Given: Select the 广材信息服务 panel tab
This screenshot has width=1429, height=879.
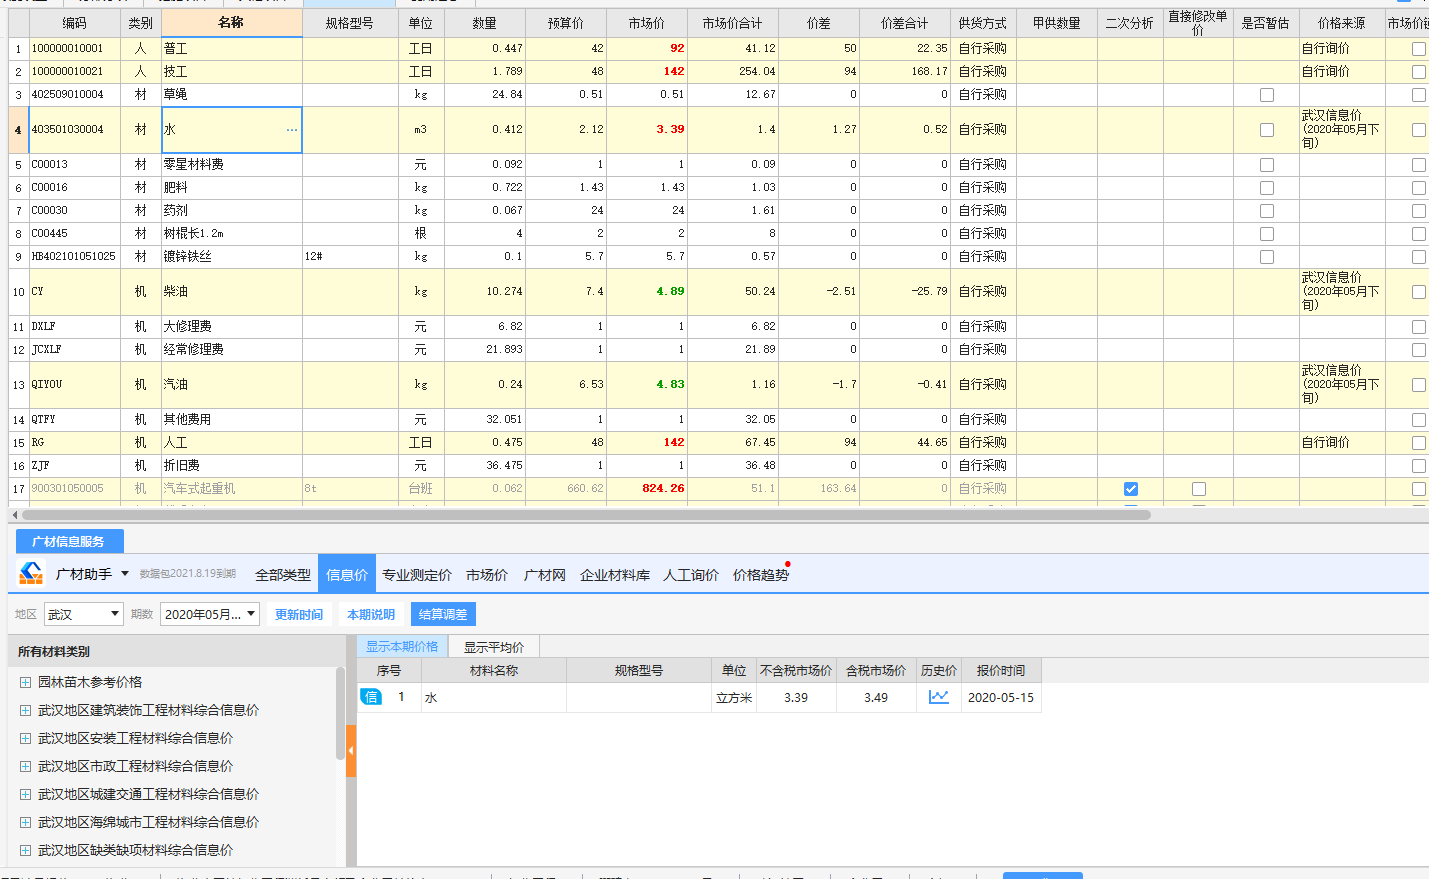Looking at the screenshot, I should [69, 541].
